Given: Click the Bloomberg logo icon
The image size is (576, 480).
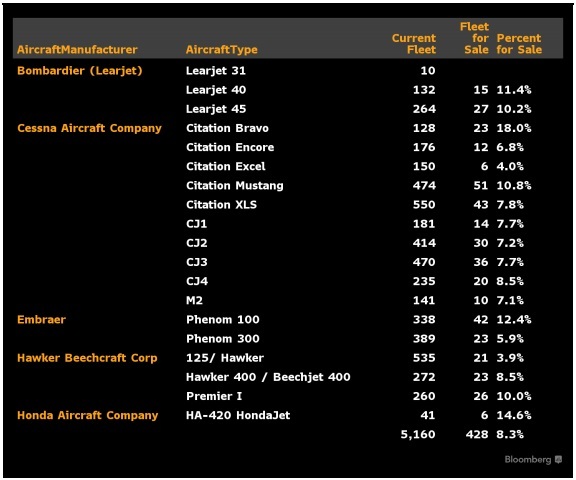Looking at the screenshot, I should click(x=558, y=459).
